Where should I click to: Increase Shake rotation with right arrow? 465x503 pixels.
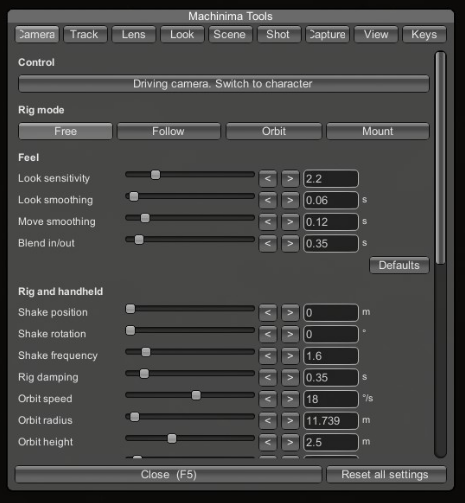pyautogui.click(x=290, y=334)
